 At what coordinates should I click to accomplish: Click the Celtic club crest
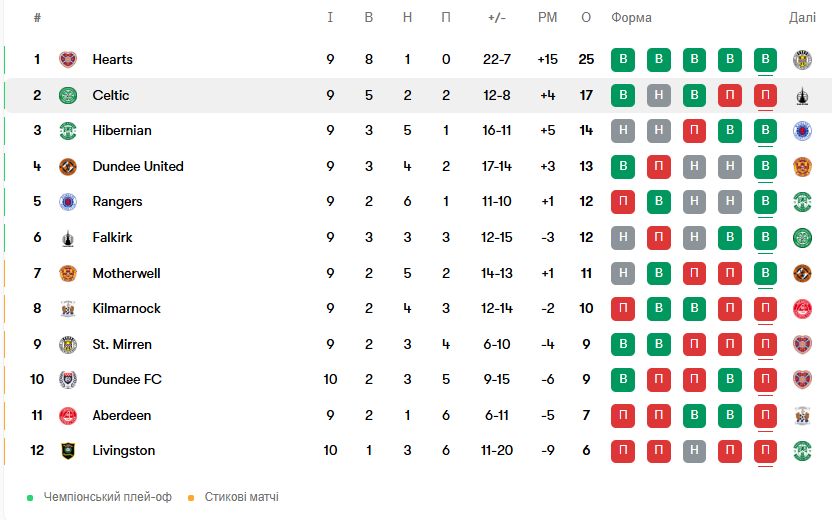[x=68, y=95]
